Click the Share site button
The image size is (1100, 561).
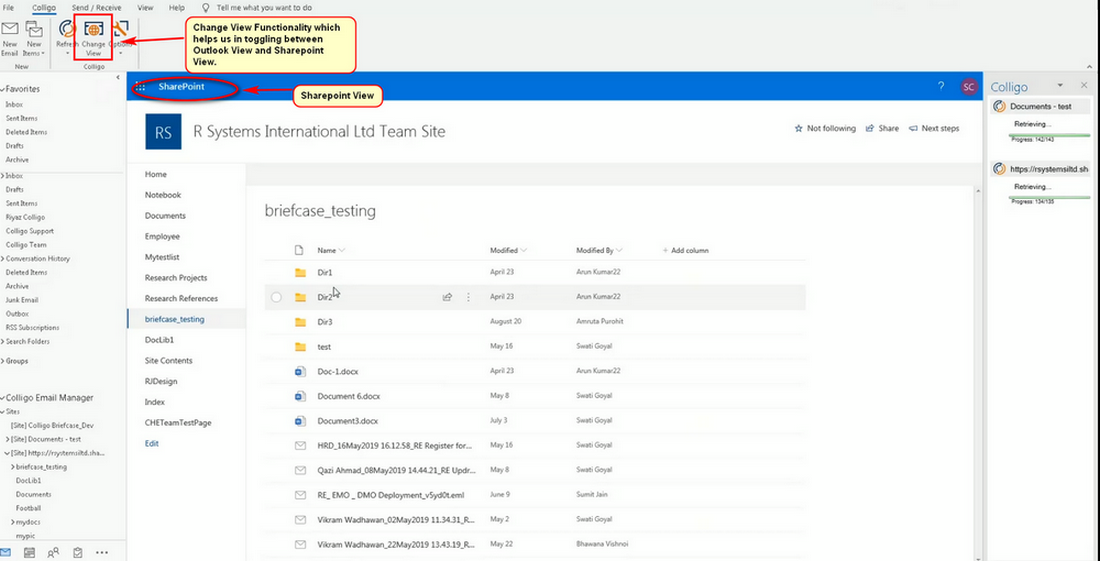882,128
